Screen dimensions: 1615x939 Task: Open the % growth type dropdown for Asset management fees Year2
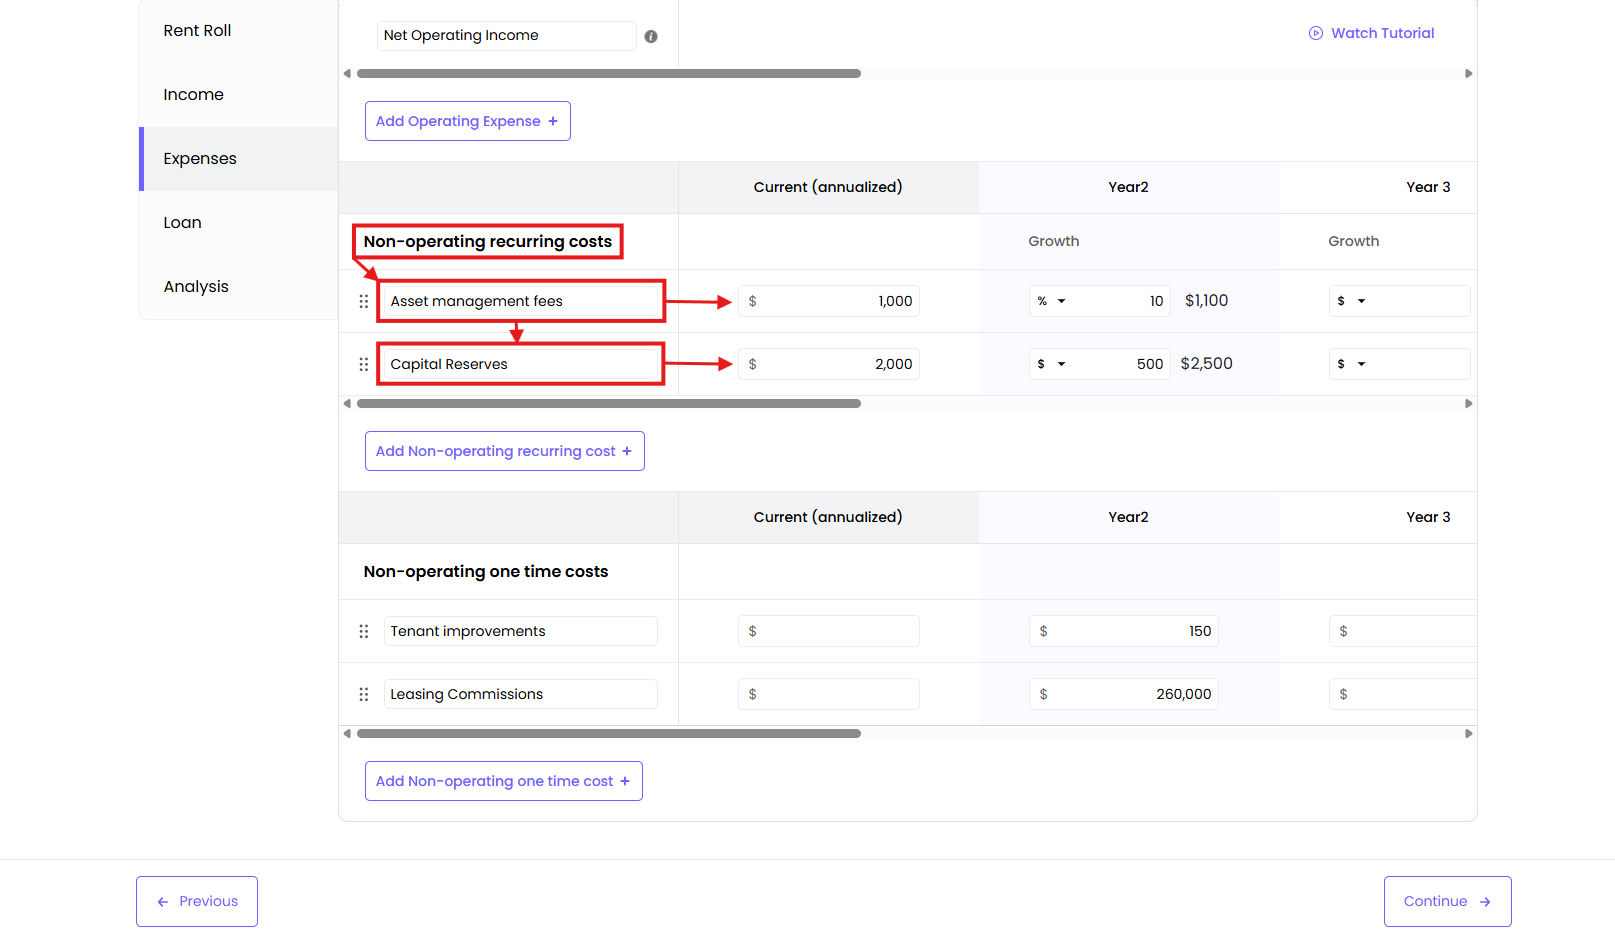tap(1052, 301)
